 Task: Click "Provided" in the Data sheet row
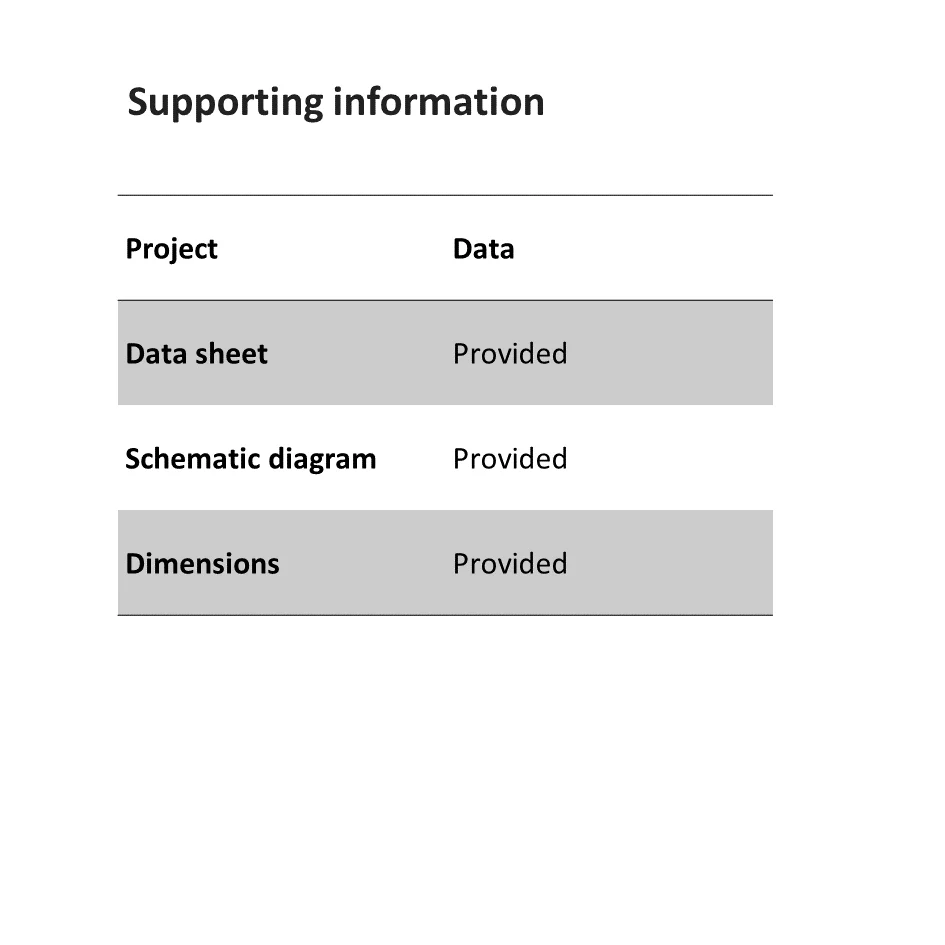[x=510, y=354]
